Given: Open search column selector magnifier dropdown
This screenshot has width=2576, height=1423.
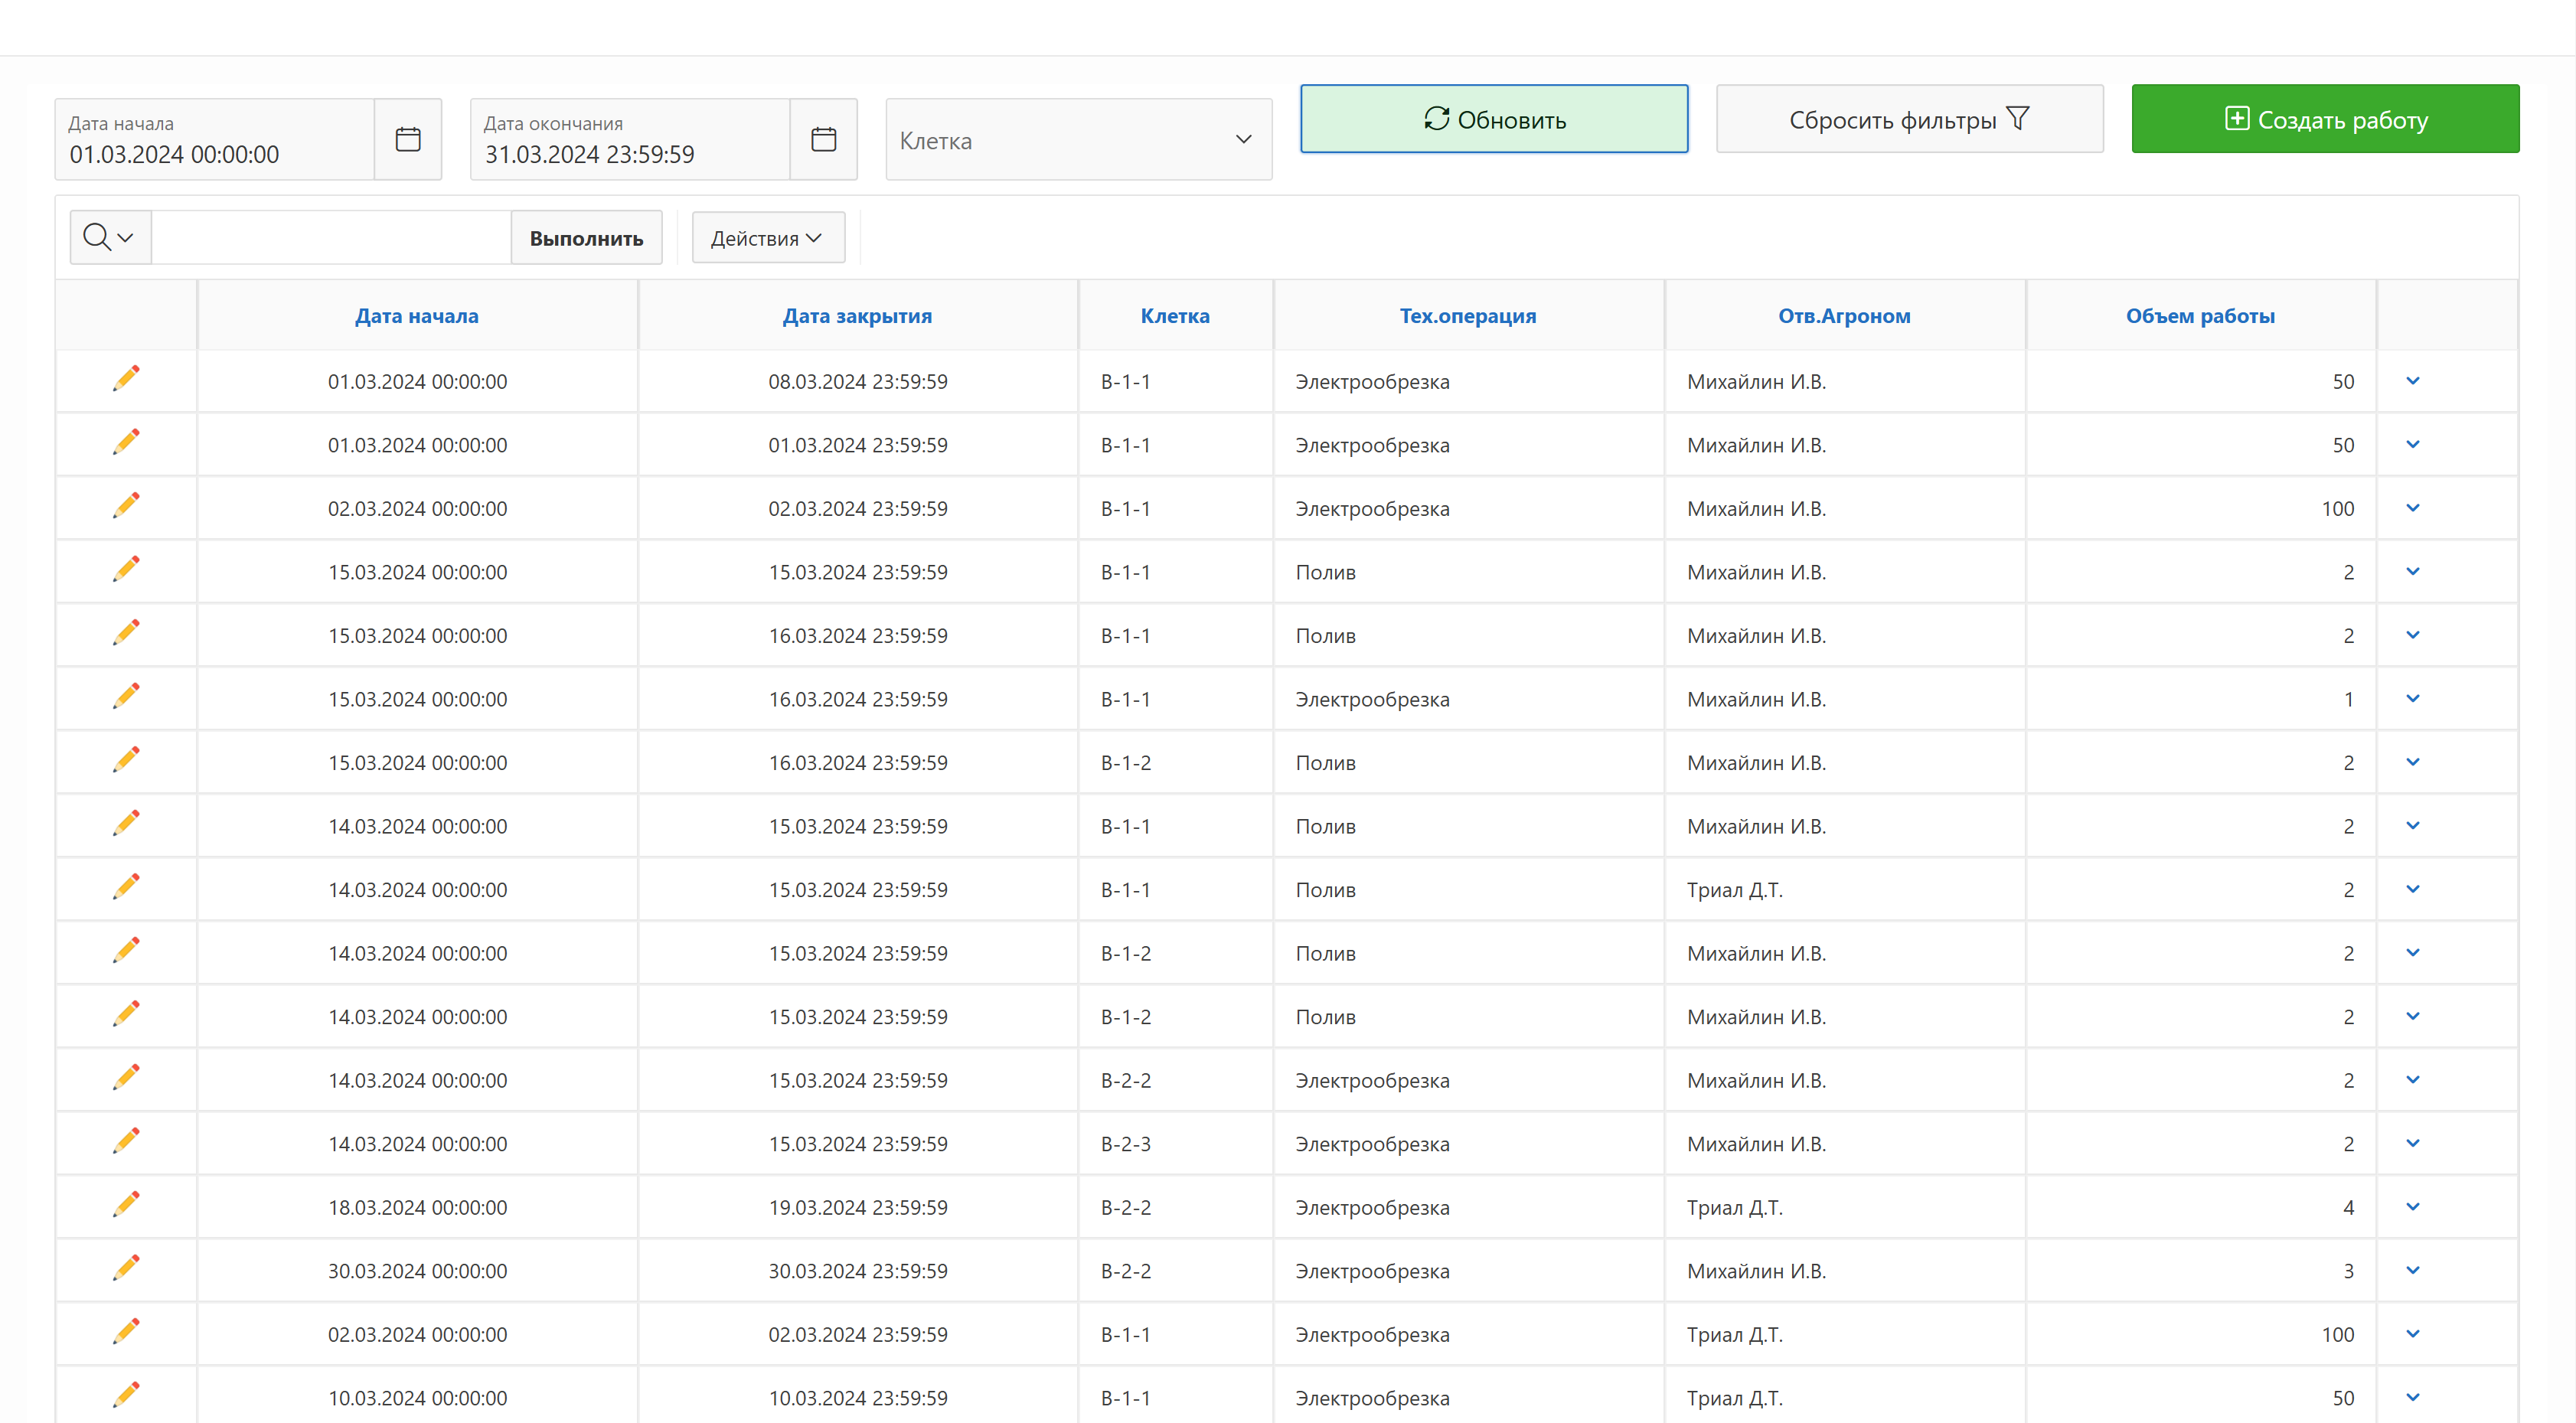Looking at the screenshot, I should pyautogui.click(x=109, y=238).
